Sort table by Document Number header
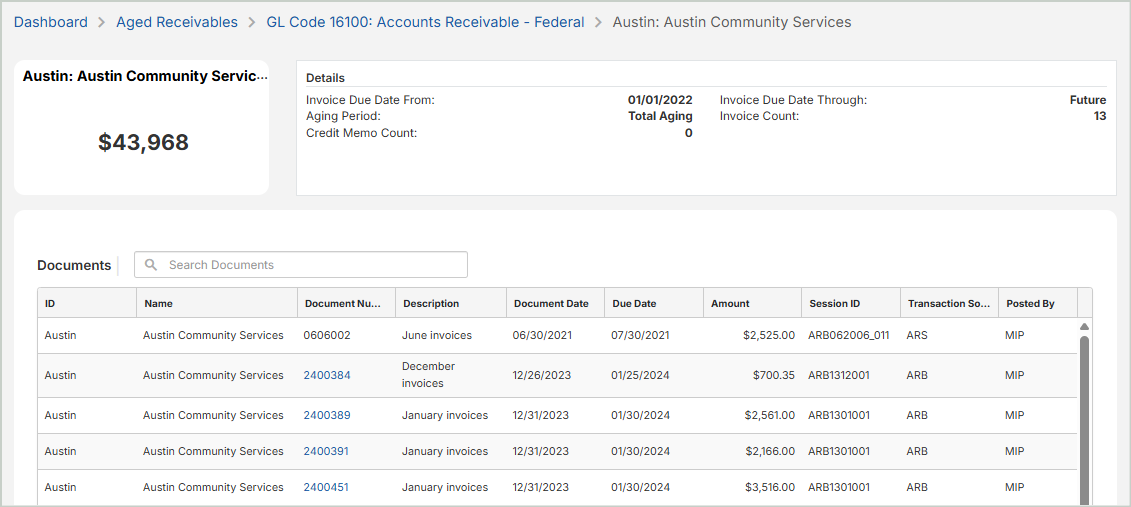This screenshot has height=507, width=1131. point(344,303)
